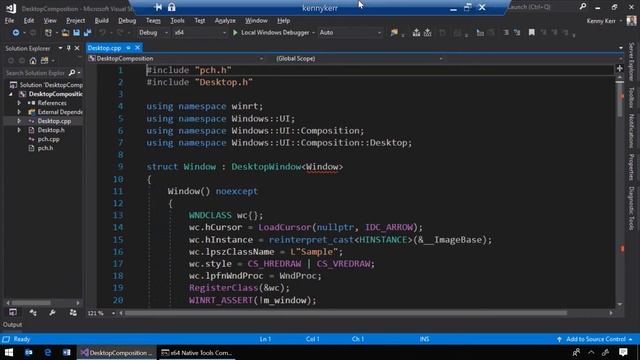Click the Find in Files toolbar icon
This screenshot has width=640, height=360.
394,33
